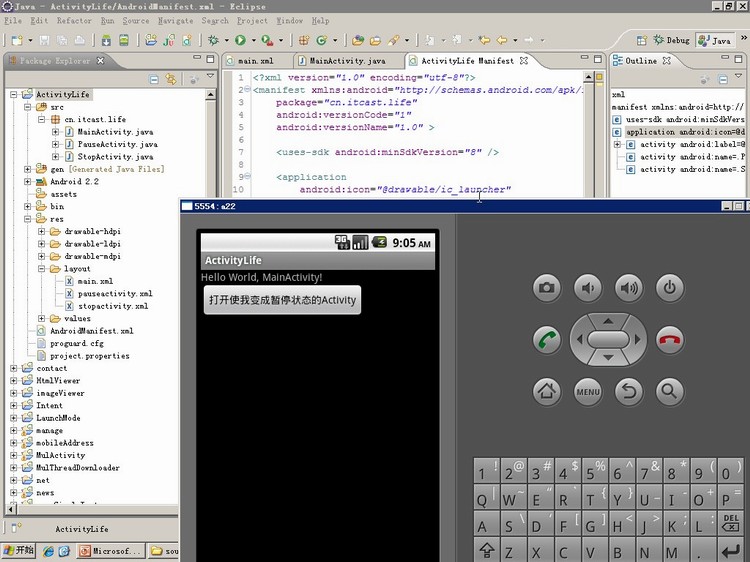This screenshot has height=562, width=750.
Task: Click the D-pad left arrow
Action: (x=579, y=340)
